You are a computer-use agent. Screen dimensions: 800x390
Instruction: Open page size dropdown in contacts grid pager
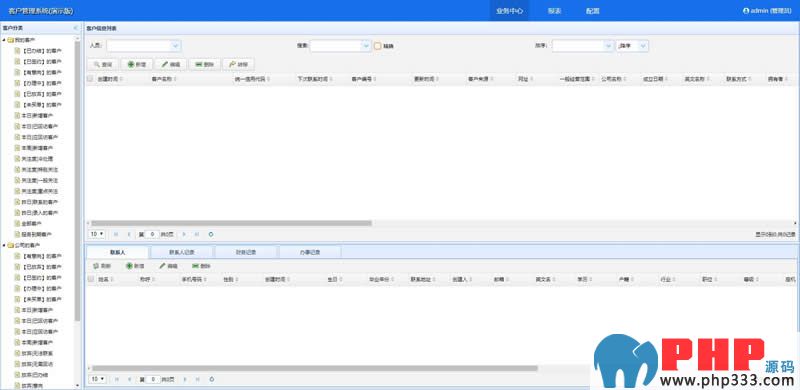[97, 379]
